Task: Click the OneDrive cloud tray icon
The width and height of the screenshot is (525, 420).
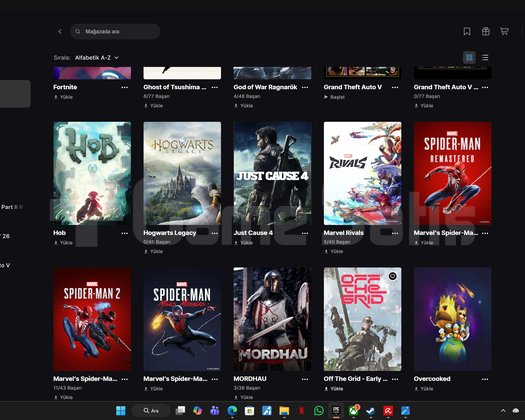Action: [x=516, y=411]
